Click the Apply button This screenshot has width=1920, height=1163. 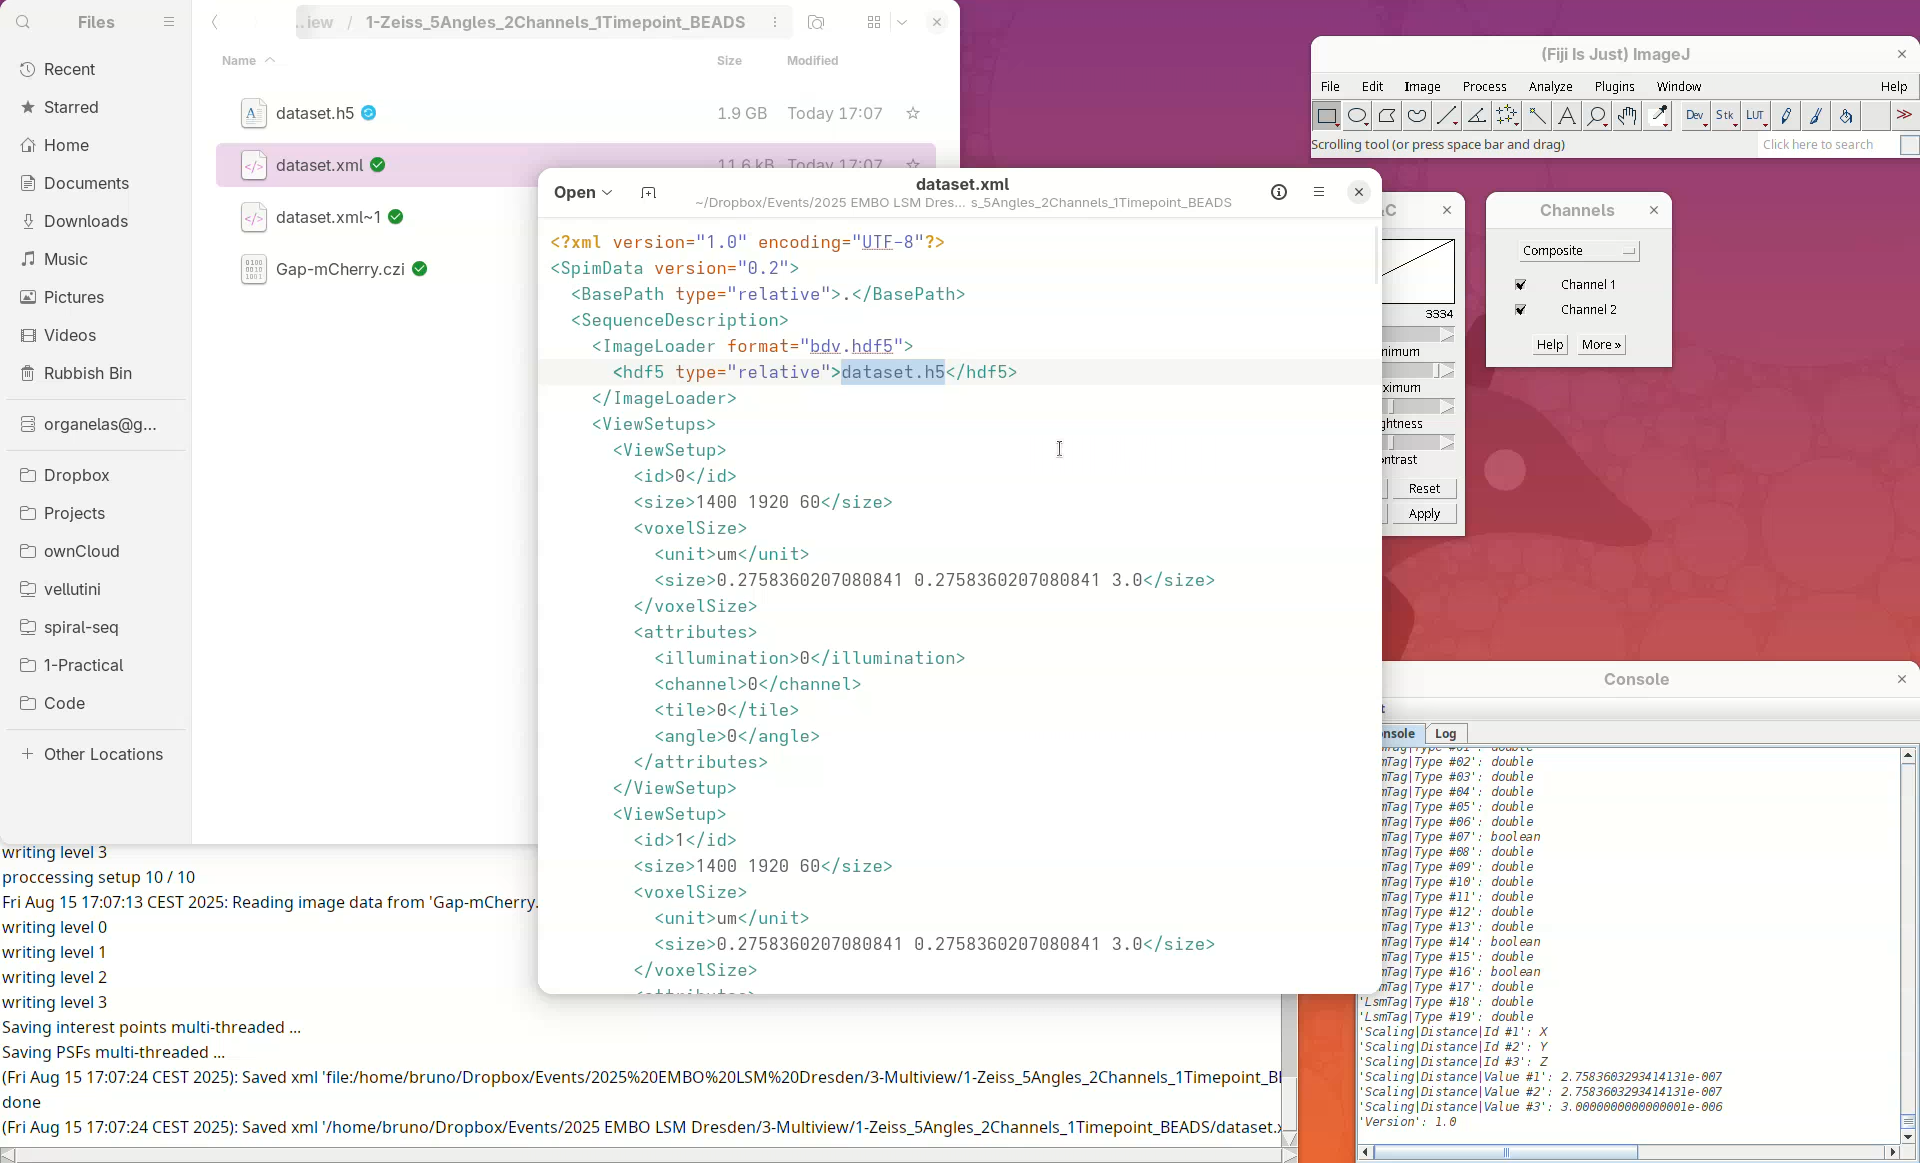1424,514
